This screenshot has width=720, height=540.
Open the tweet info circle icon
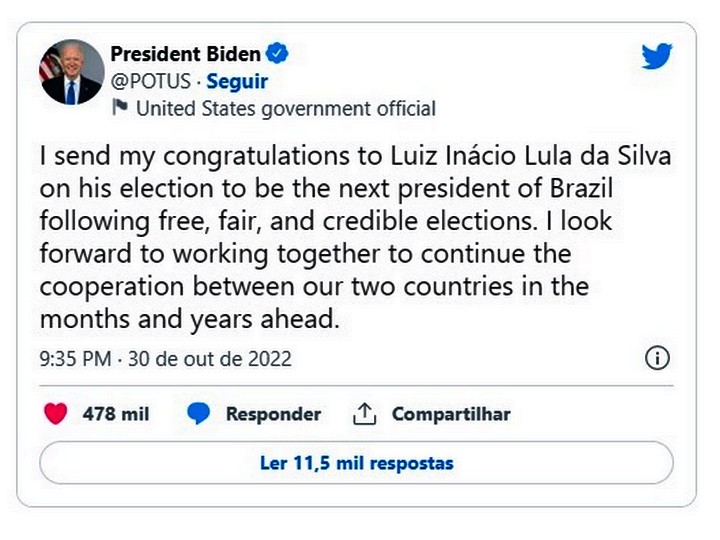click(x=657, y=358)
